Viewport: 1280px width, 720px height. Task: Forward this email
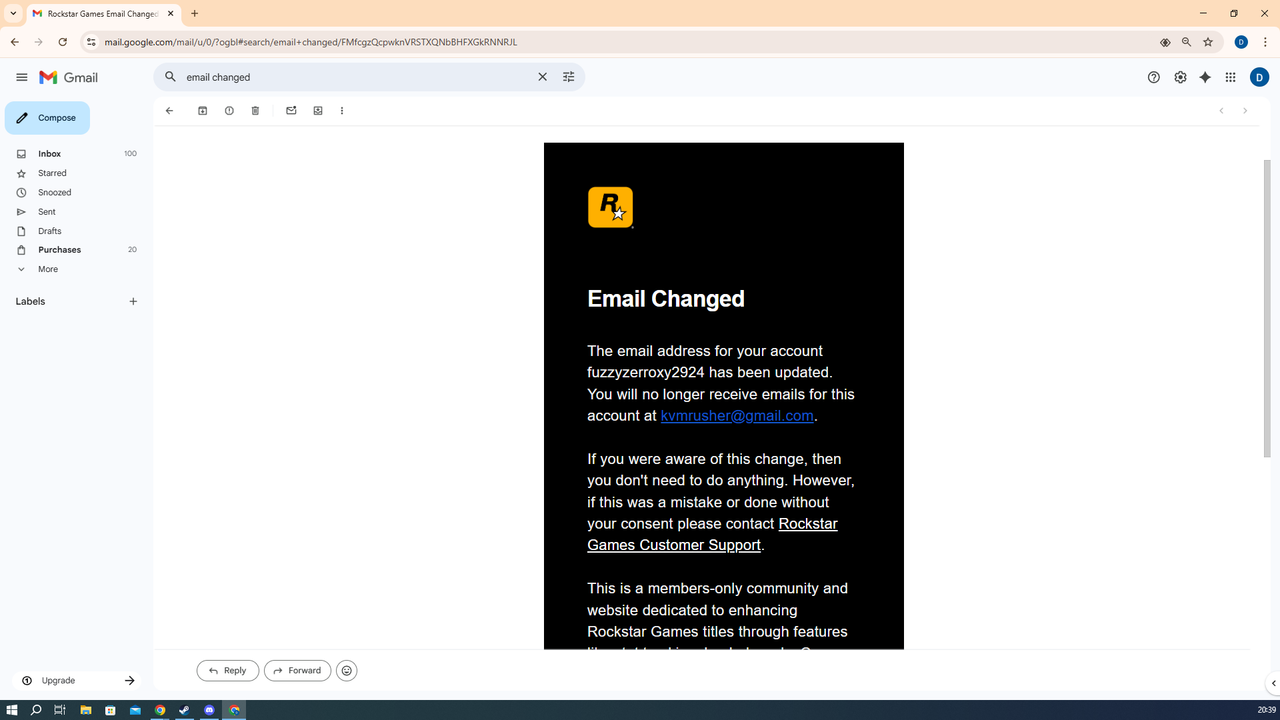[298, 671]
